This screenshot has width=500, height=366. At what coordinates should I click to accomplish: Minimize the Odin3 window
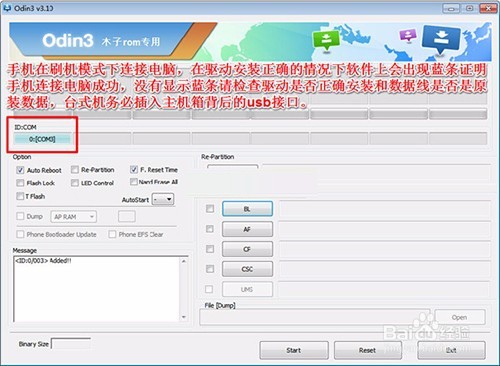point(451,8)
